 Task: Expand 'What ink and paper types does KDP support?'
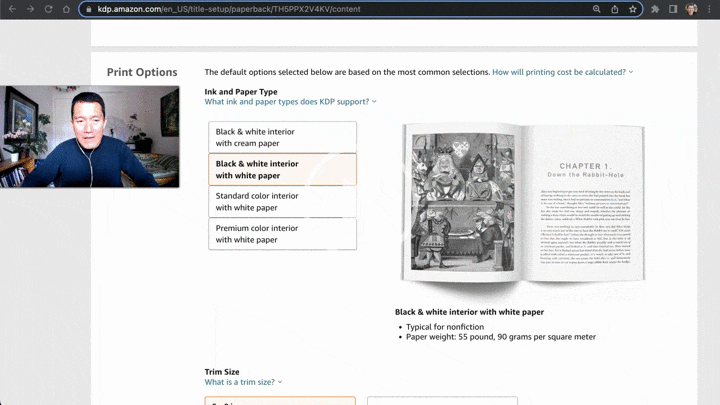tap(290, 101)
